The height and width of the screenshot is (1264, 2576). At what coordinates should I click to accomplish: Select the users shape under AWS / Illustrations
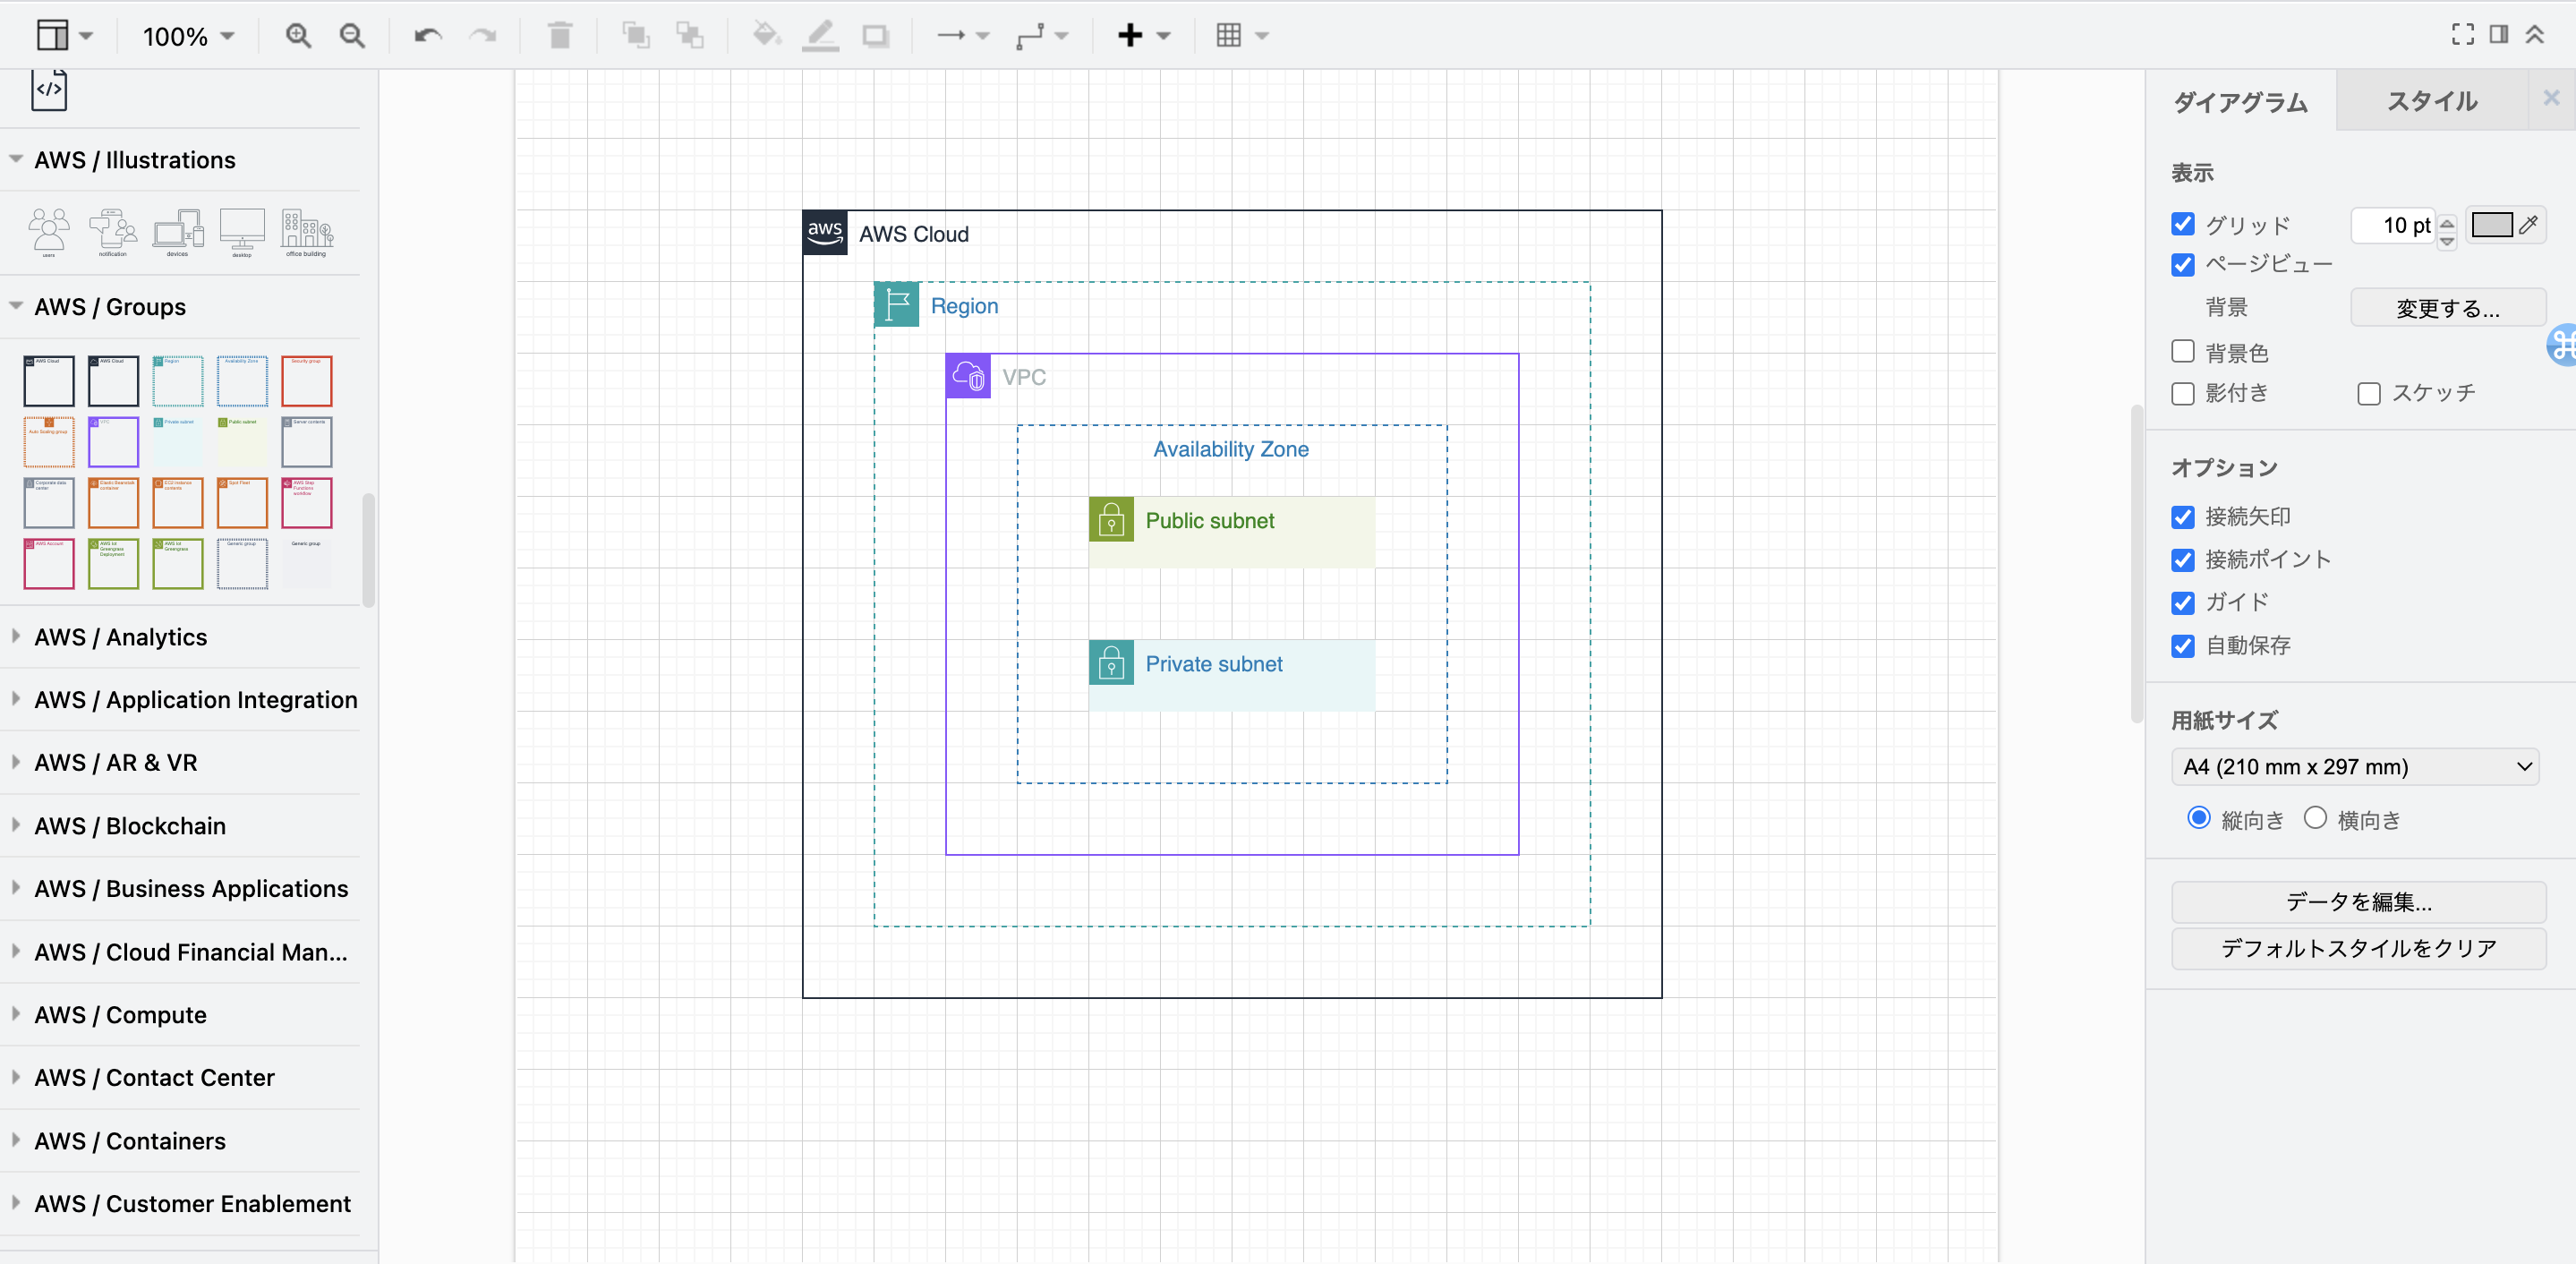47,231
